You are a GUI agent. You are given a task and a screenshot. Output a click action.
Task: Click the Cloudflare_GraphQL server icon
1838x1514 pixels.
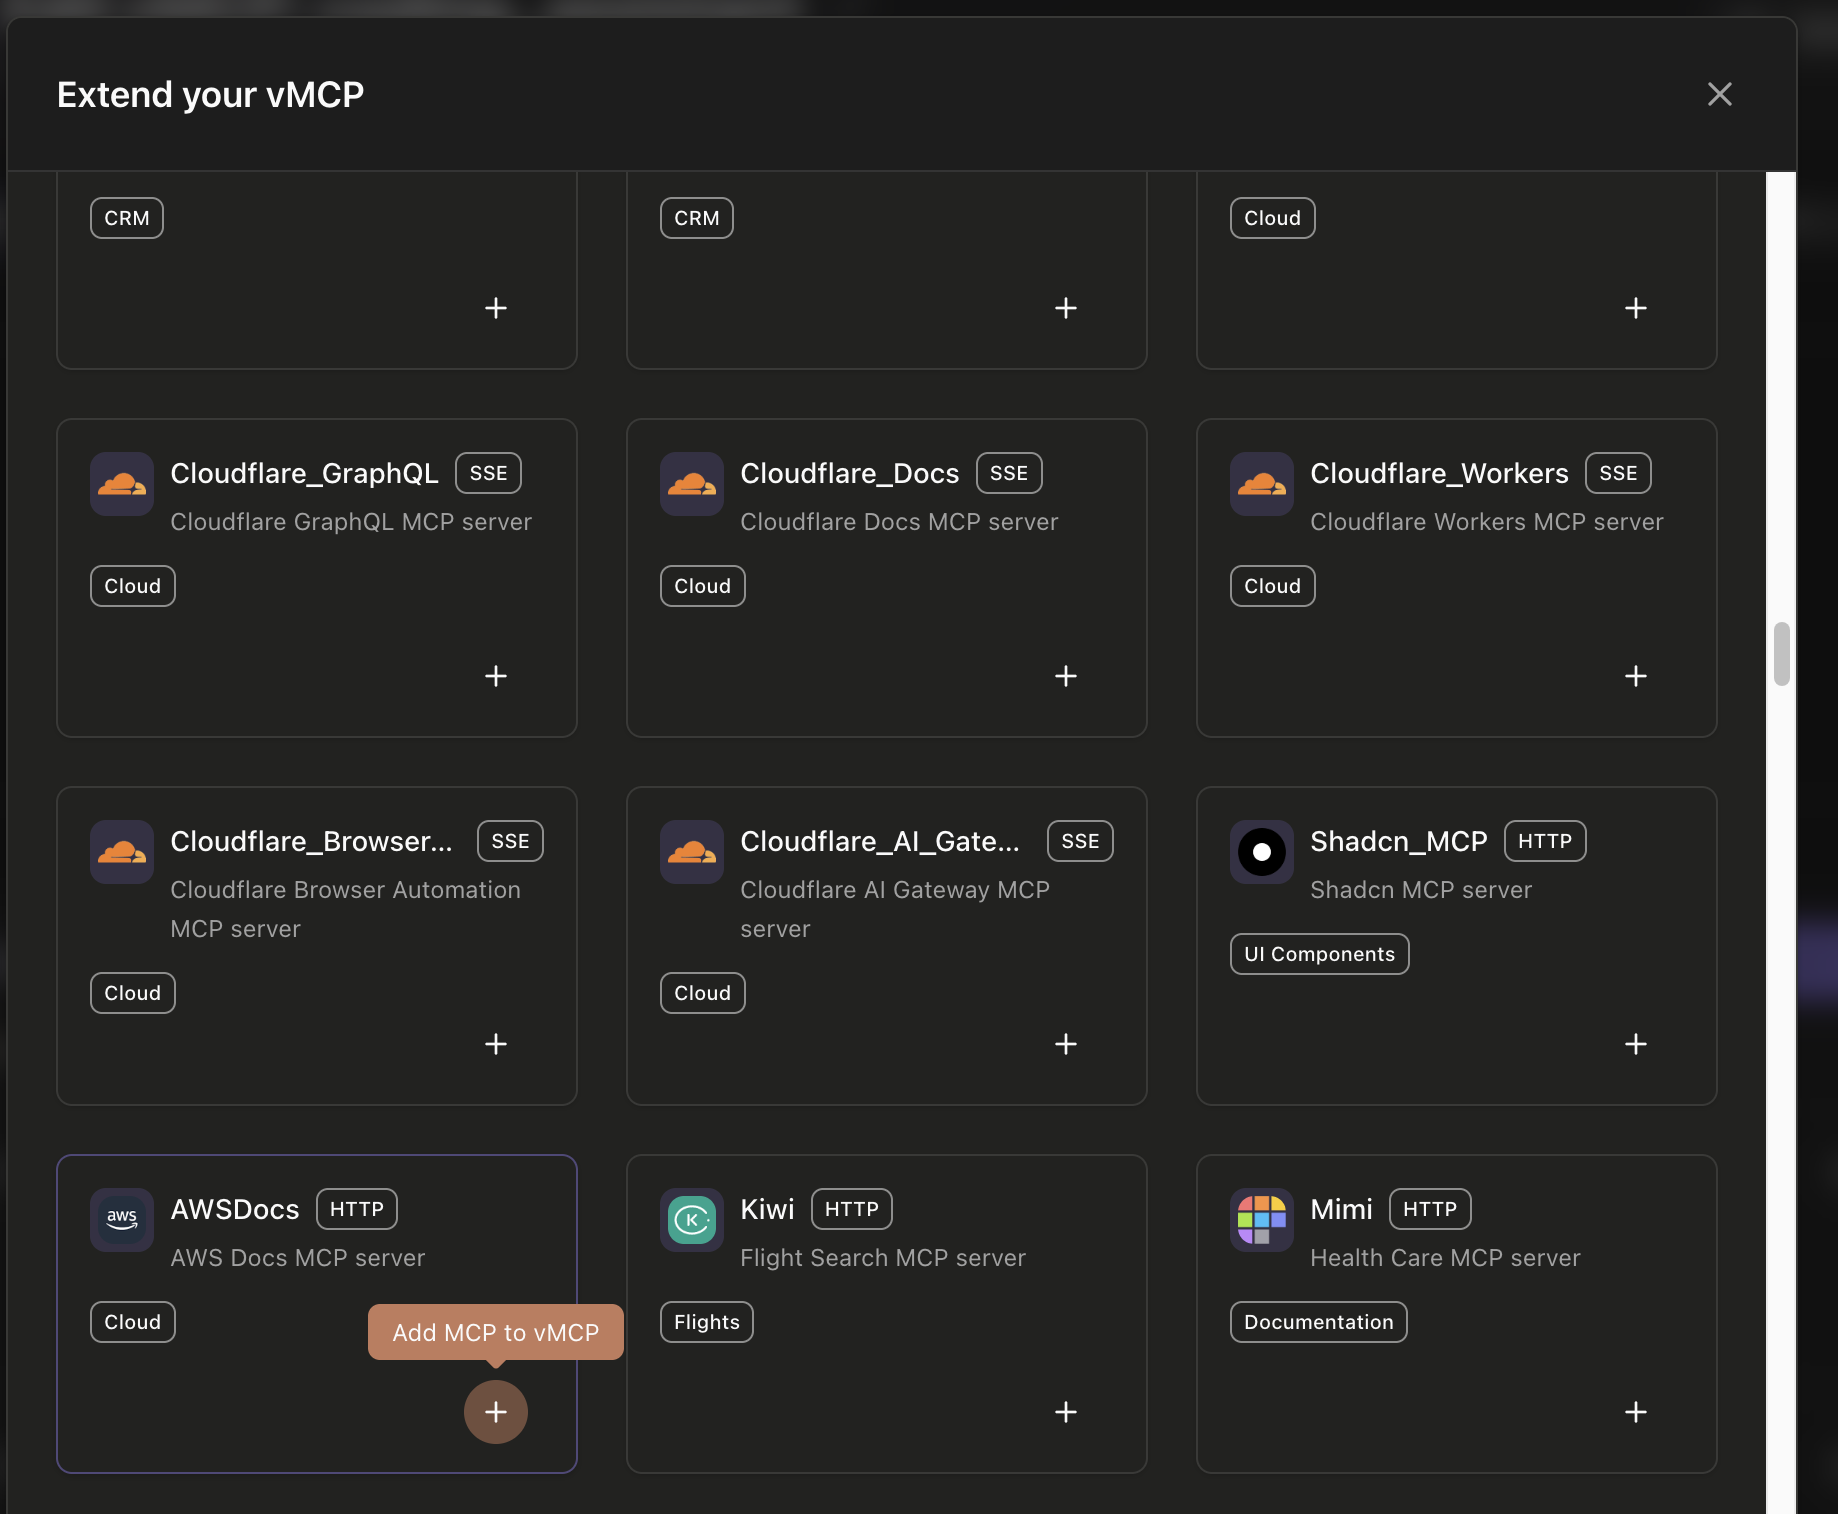[121, 484]
